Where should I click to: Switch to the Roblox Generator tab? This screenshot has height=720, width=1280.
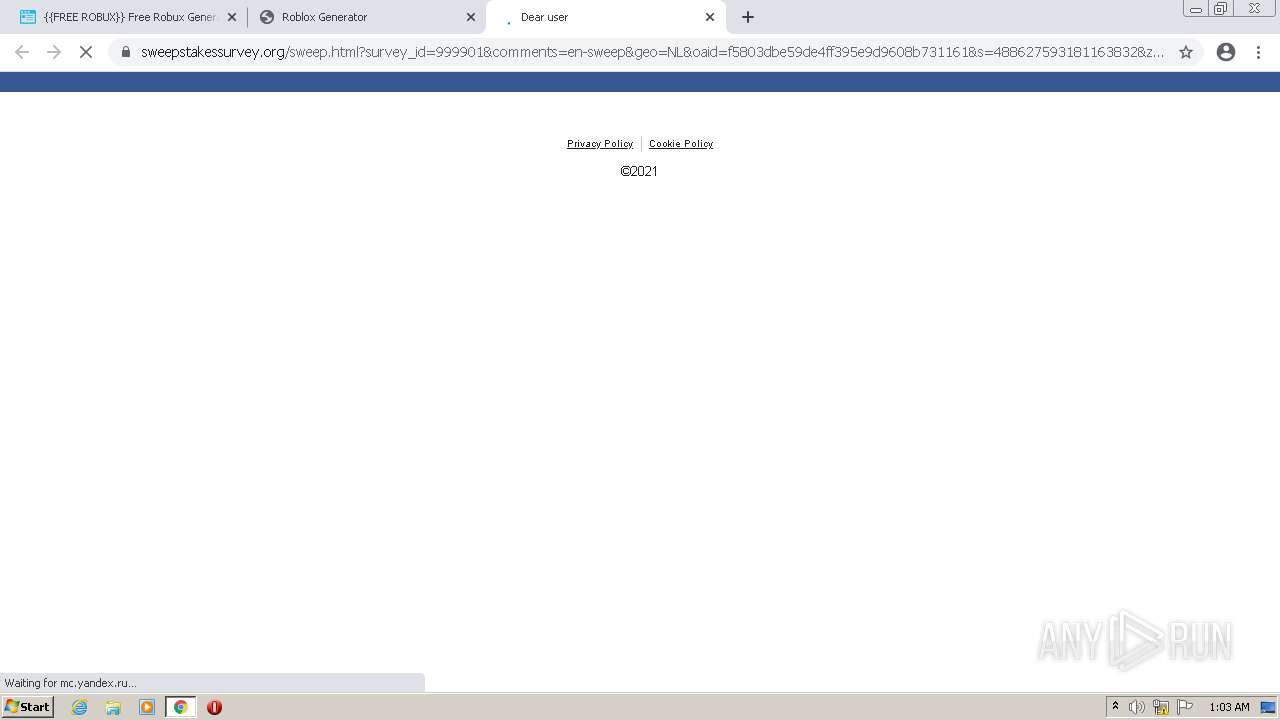[x=366, y=17]
